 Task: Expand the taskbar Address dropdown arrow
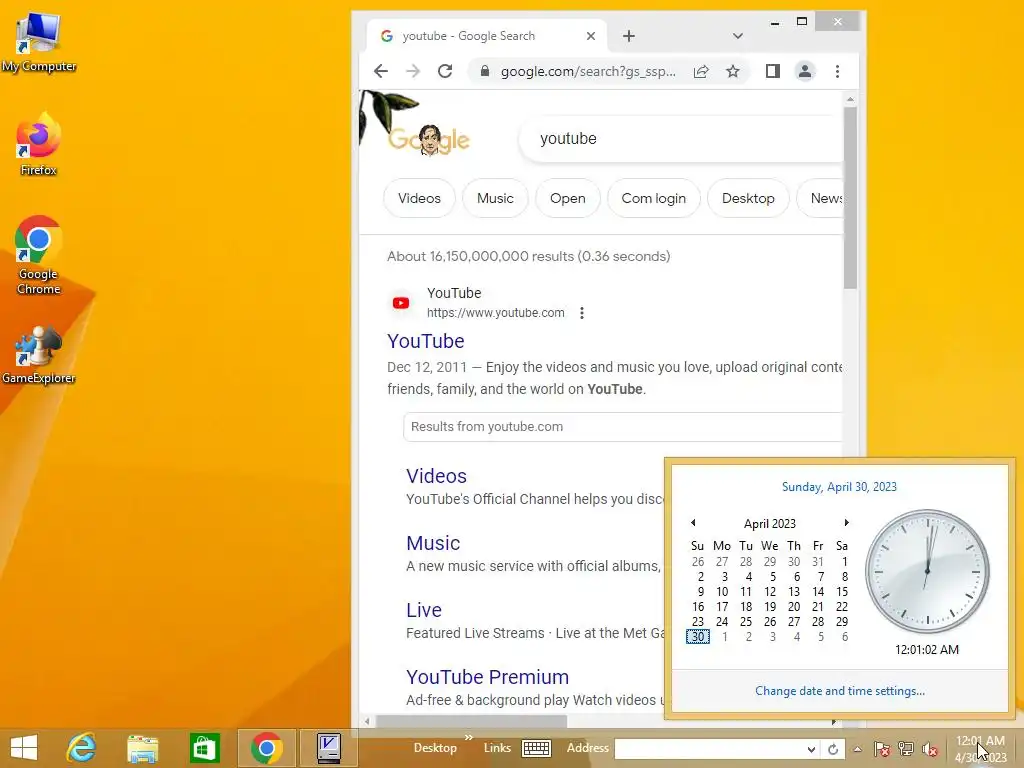(811, 749)
